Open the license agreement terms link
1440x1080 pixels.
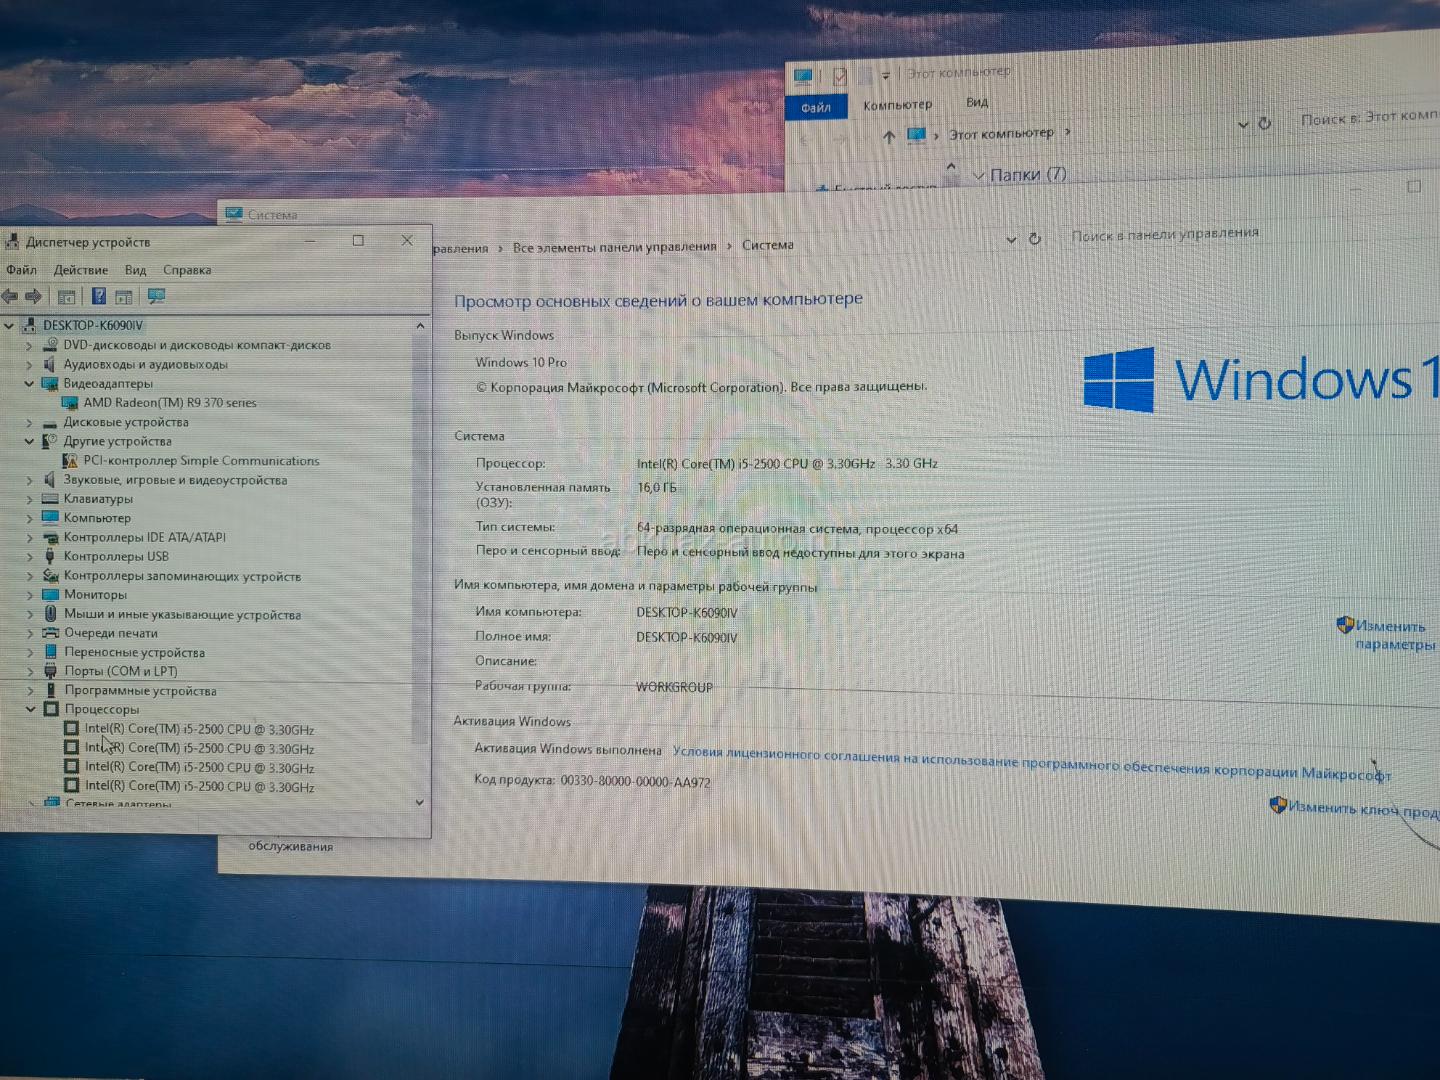[x=1031, y=762]
